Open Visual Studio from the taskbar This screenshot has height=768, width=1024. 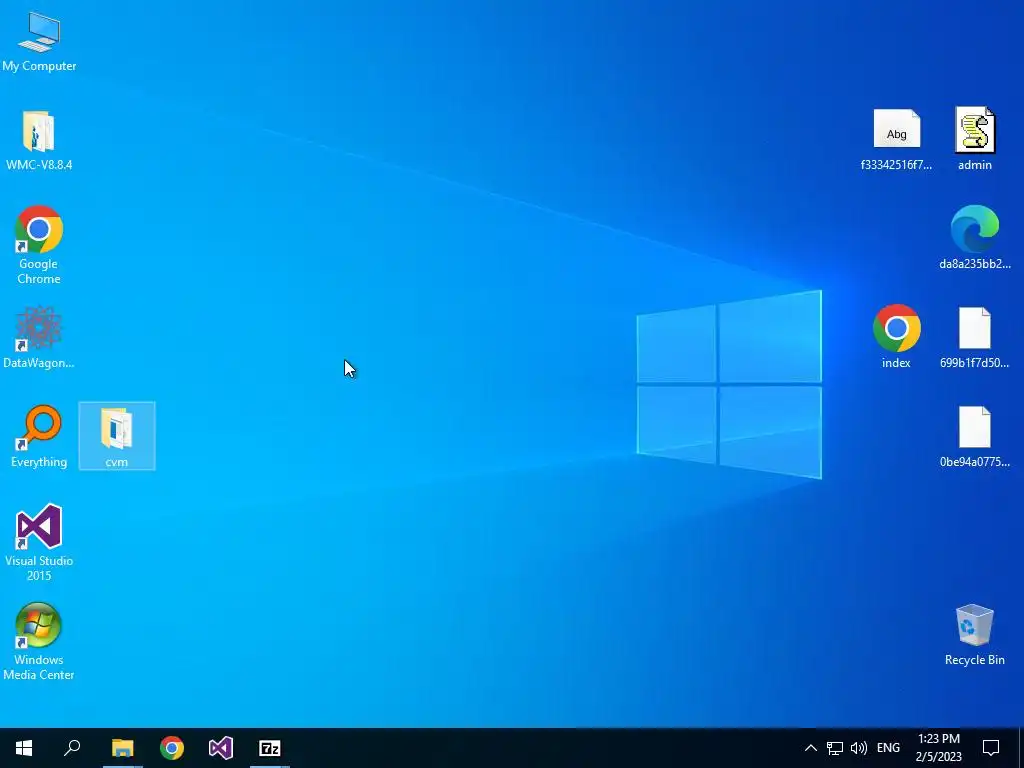221,748
